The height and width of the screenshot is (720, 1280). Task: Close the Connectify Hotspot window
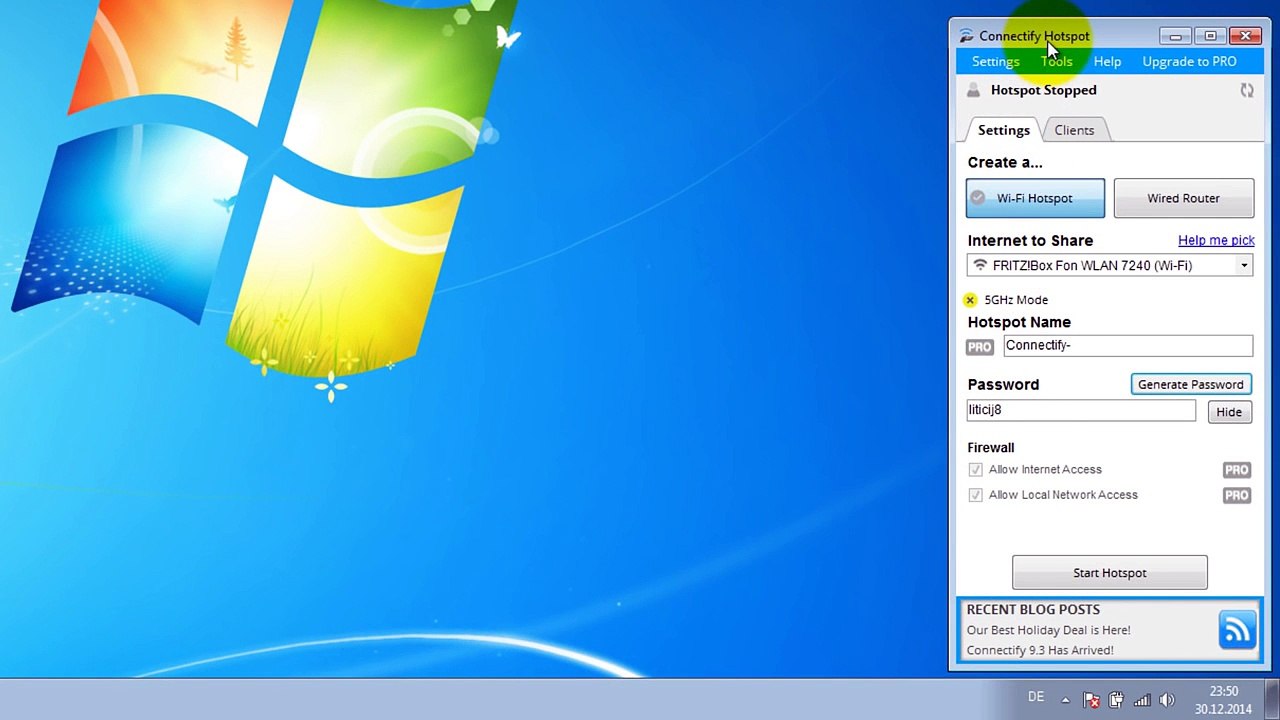pyautogui.click(x=1245, y=36)
